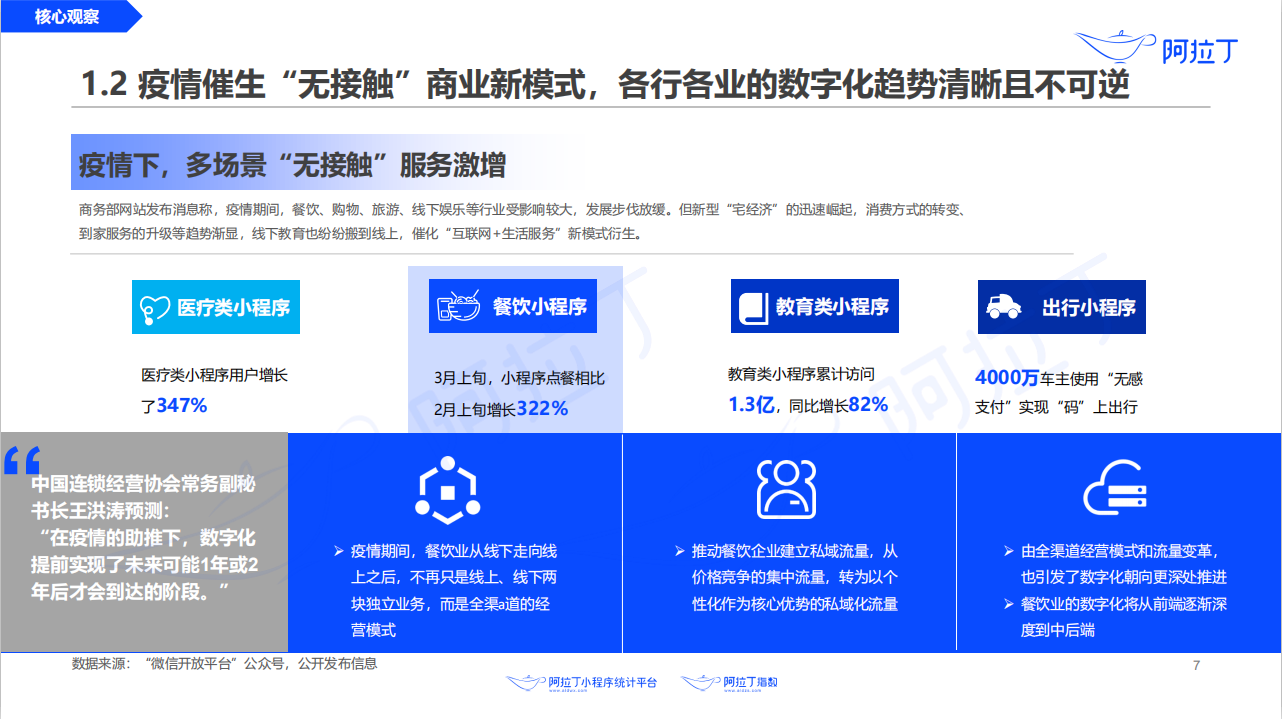Click the Aladdin lamp logo top right
1282x719 pixels.
[x=1157, y=47]
